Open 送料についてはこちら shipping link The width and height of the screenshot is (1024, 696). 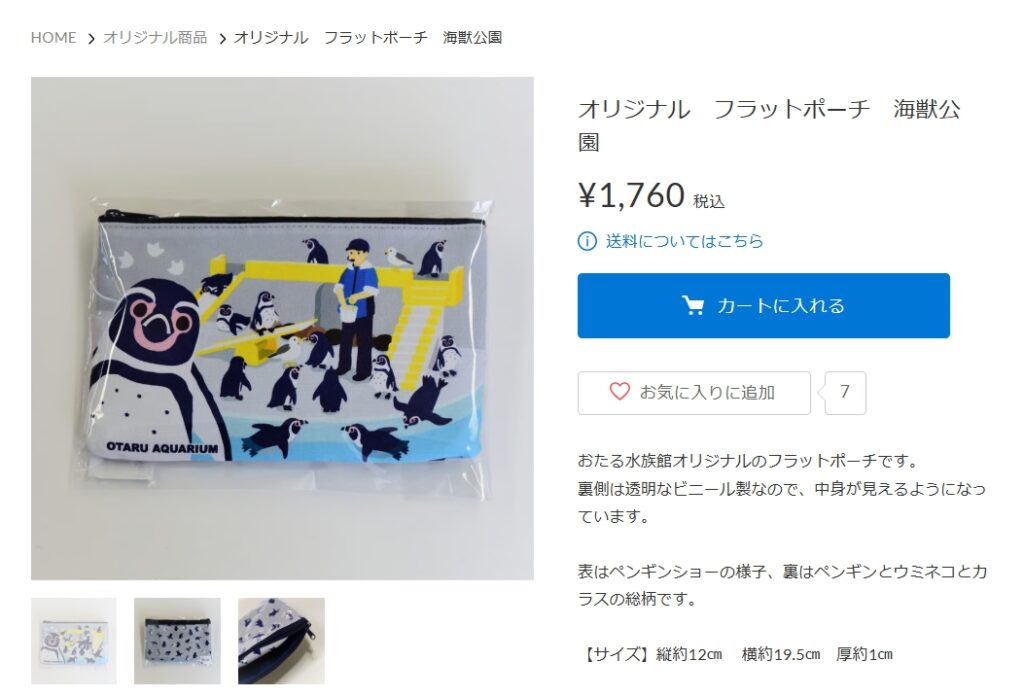click(x=684, y=242)
